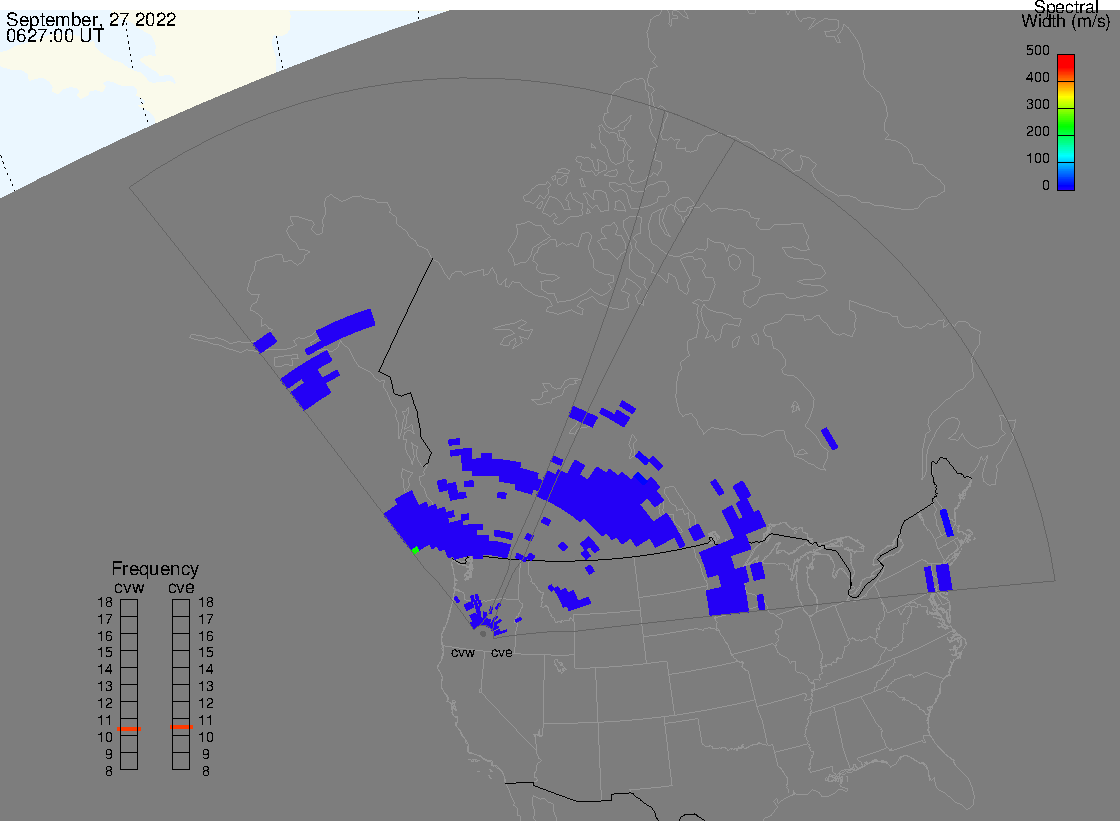This screenshot has height=821, width=1120.
Task: Click the red marker on cve frequency bar
Action: (x=181, y=727)
